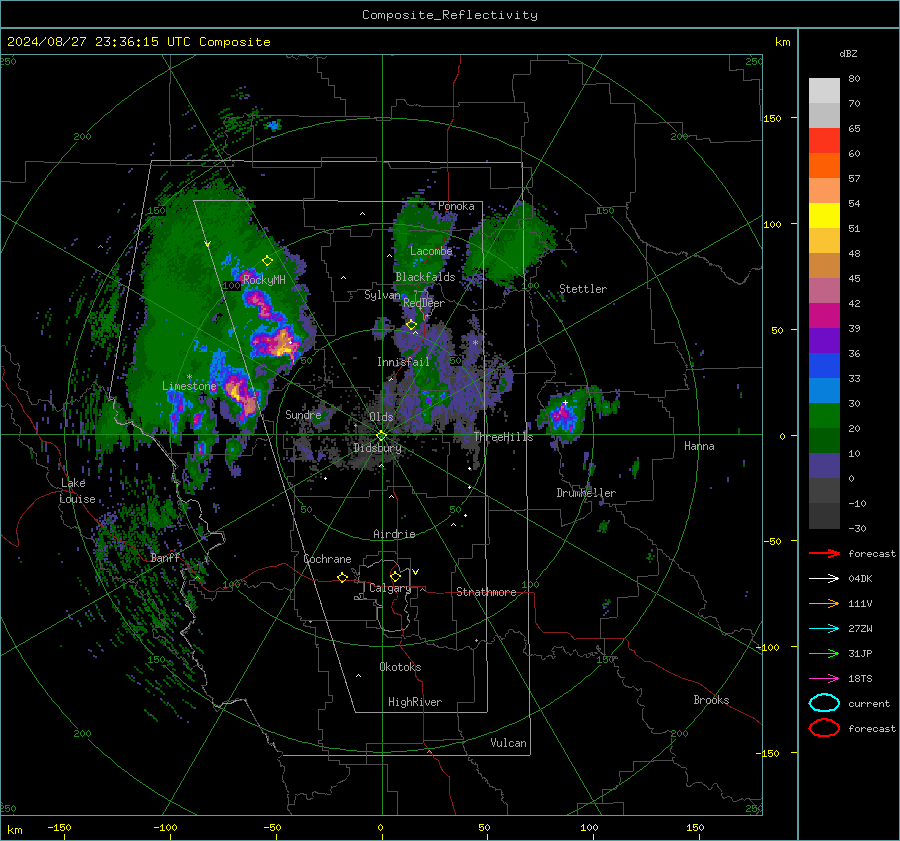Click the Calgary city label
The width and height of the screenshot is (900, 841).
pos(390,588)
